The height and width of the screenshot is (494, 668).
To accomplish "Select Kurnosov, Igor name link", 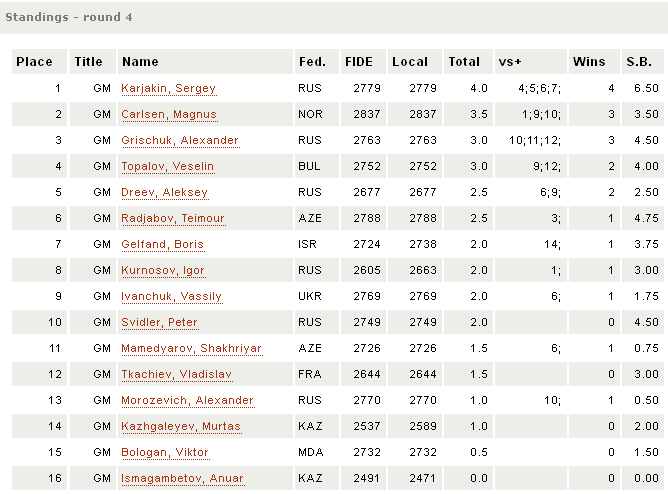I will pyautogui.click(x=163, y=271).
